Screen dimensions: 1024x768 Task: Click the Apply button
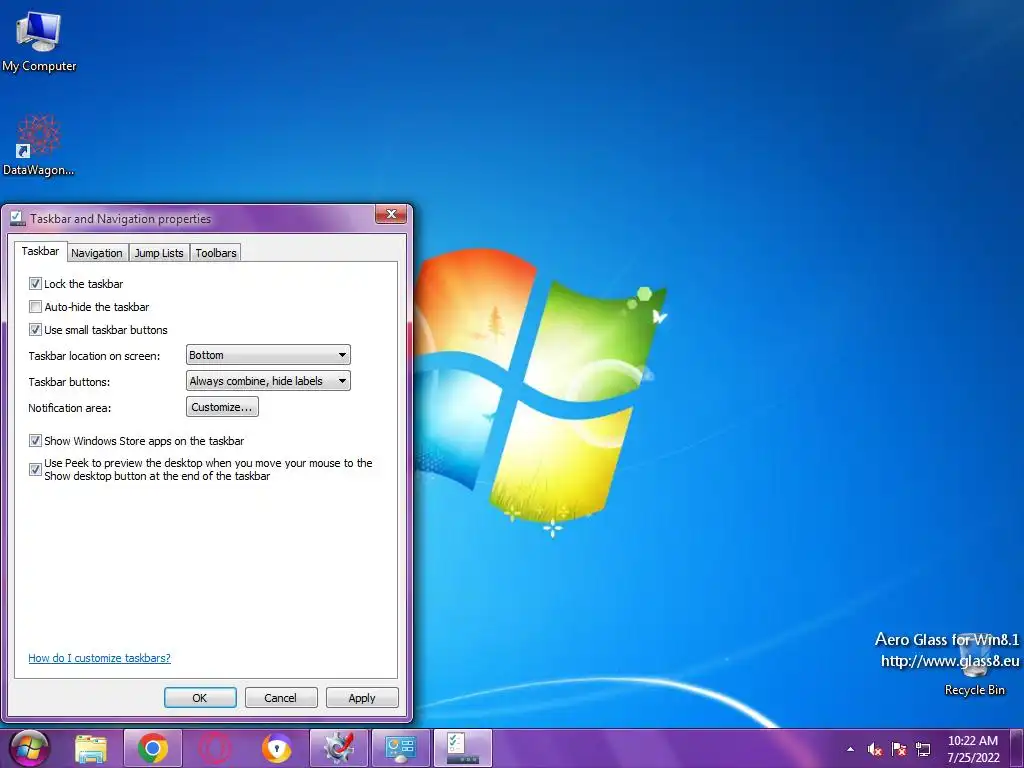tap(362, 697)
